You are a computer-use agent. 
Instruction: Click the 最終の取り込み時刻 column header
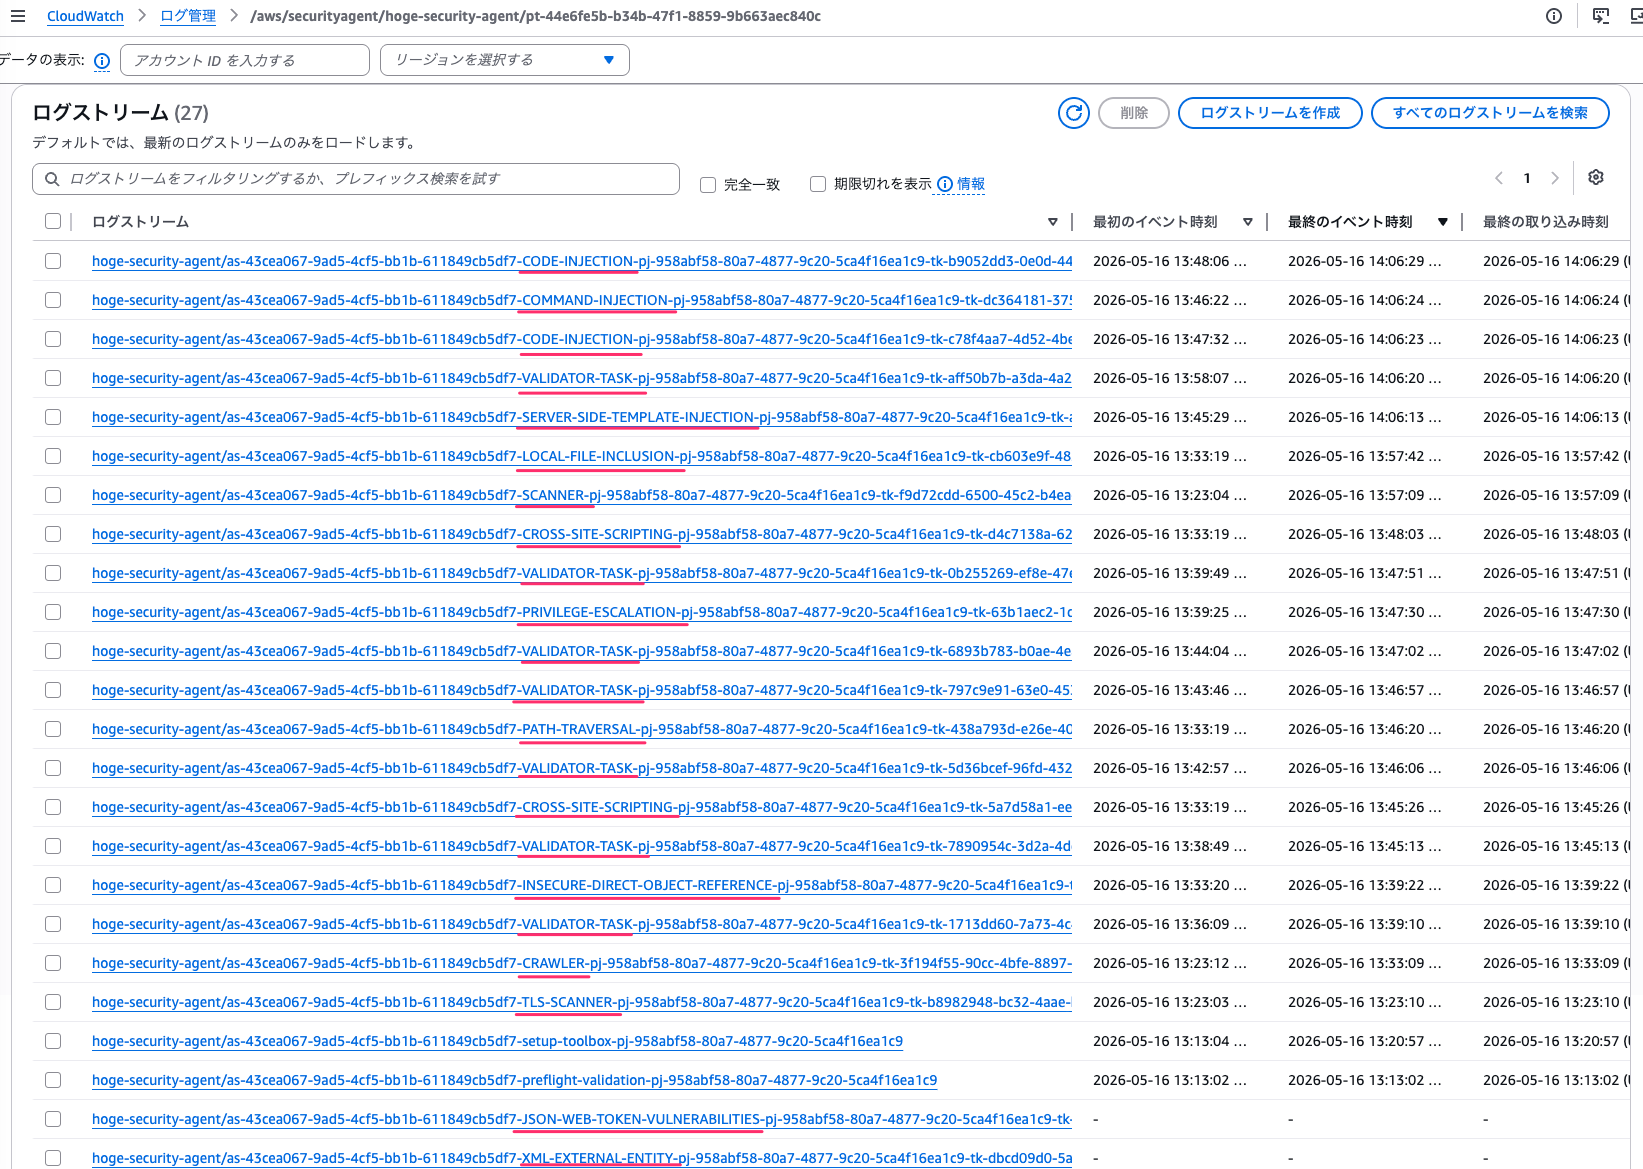(x=1545, y=222)
